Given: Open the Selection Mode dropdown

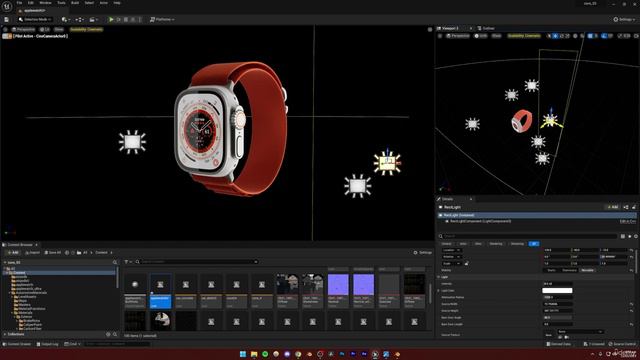Looking at the screenshot, I should [x=35, y=19].
